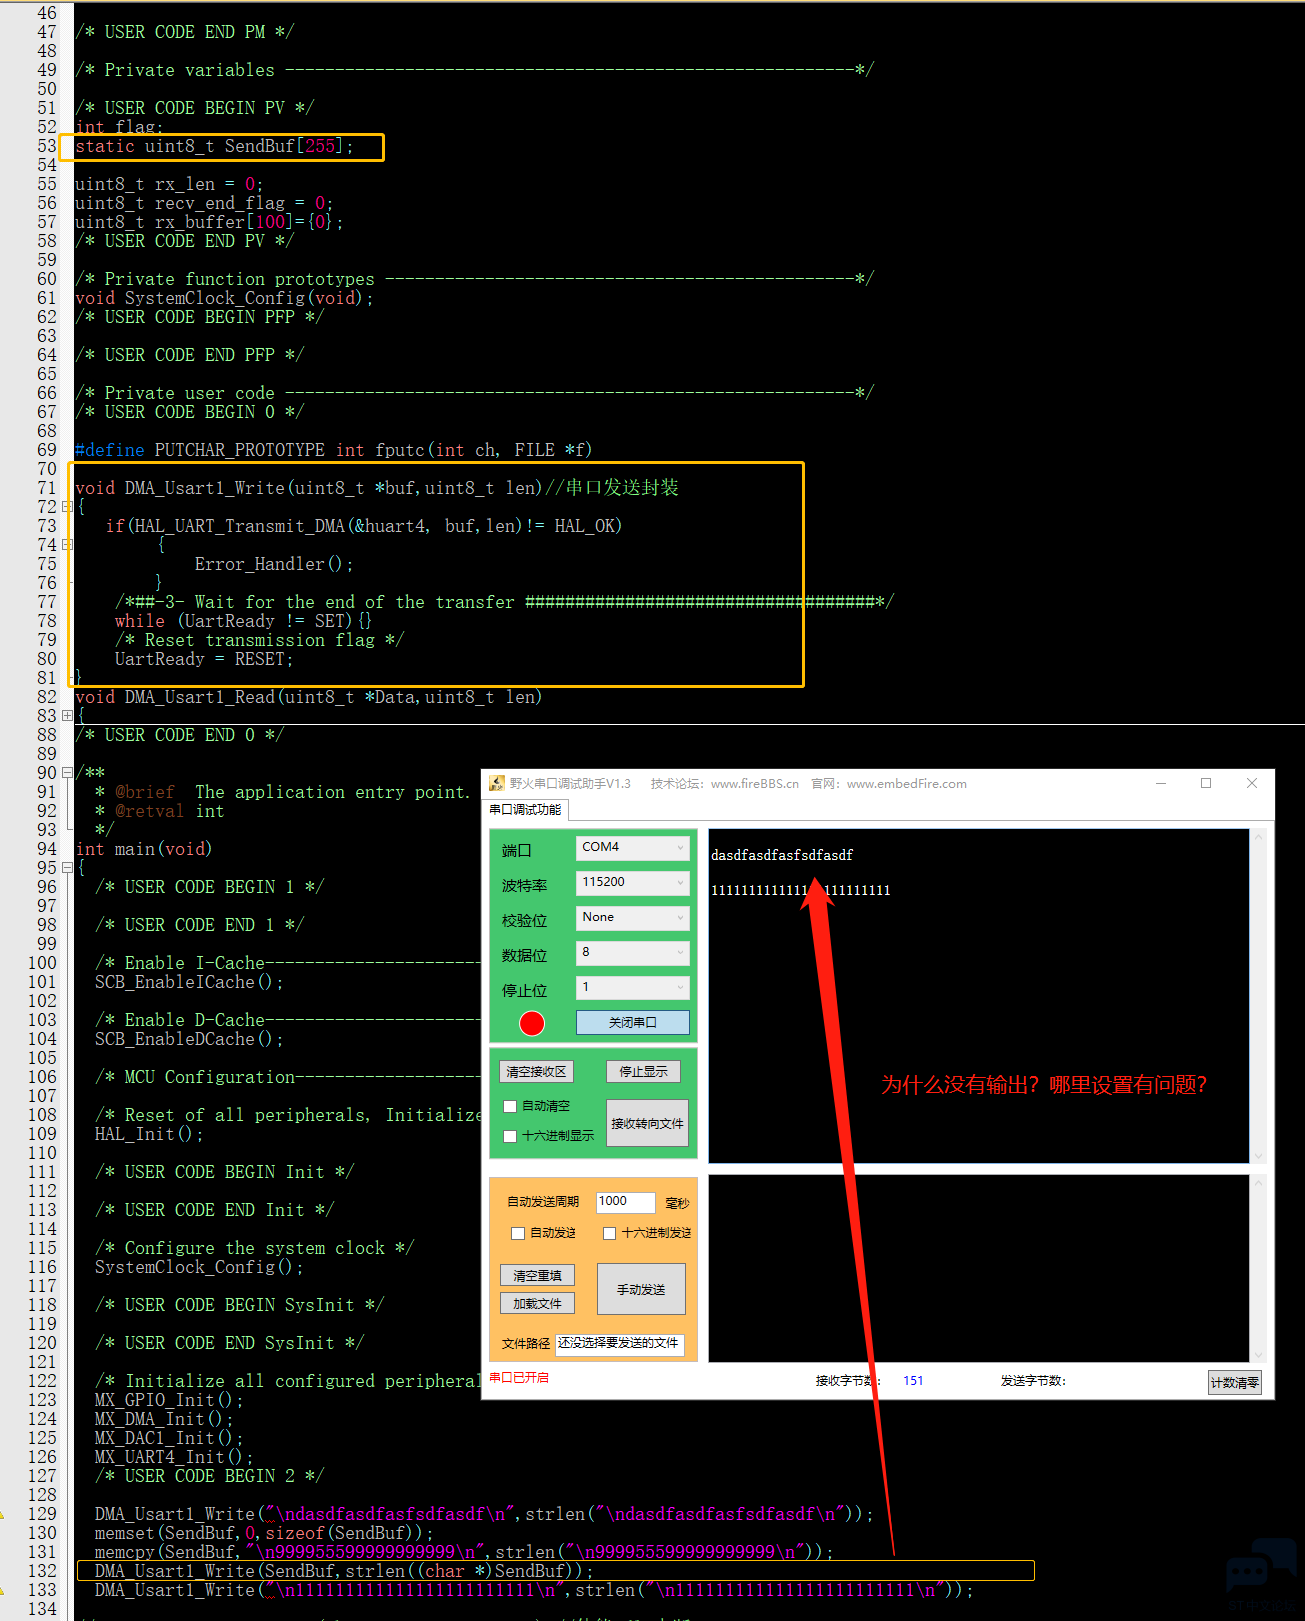Click the red port status indicator circle
The width and height of the screenshot is (1305, 1621).
(532, 1023)
